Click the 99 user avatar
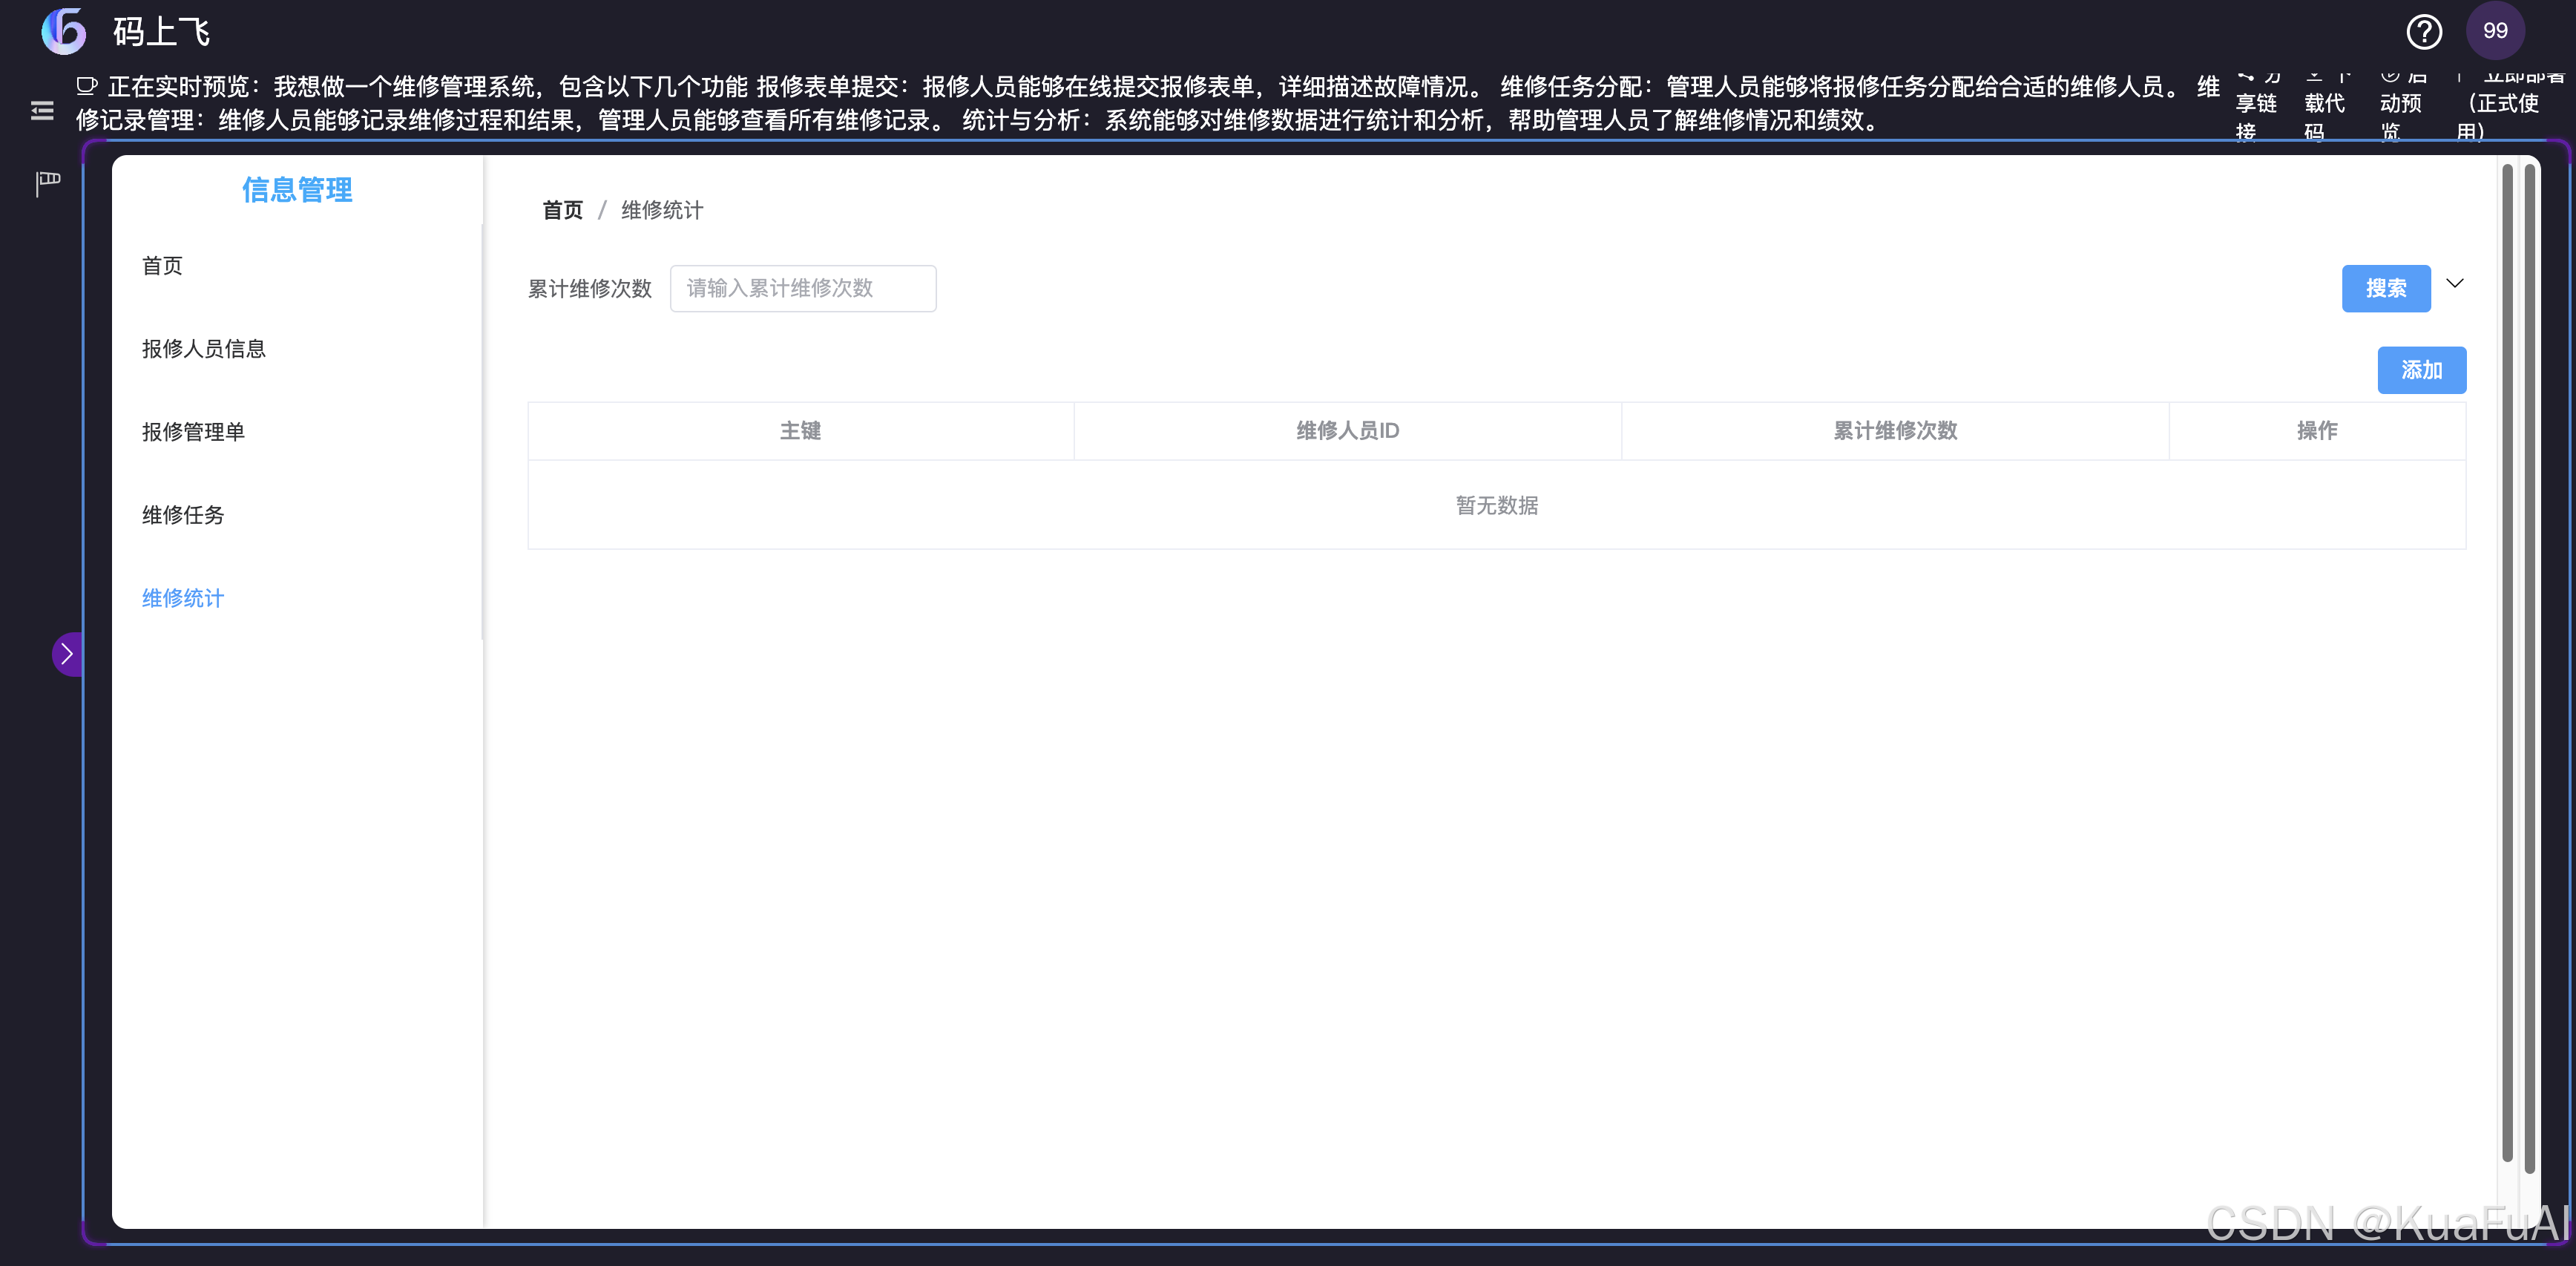 (2495, 31)
